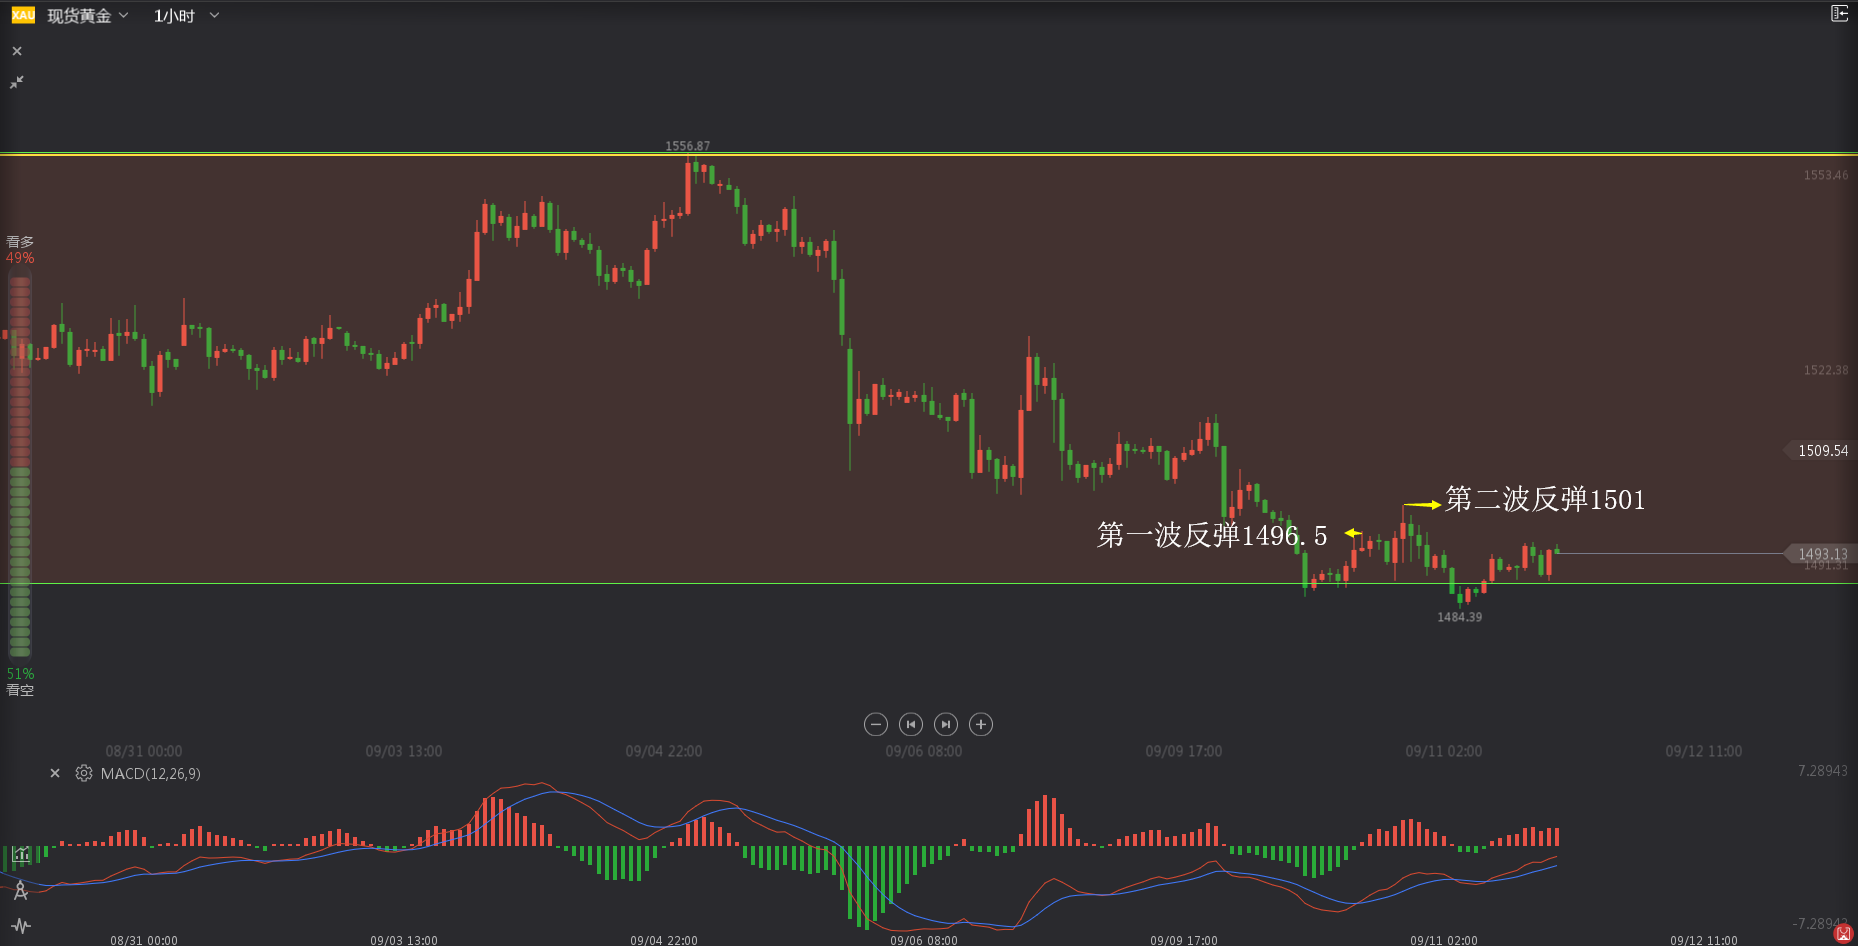The width and height of the screenshot is (1858, 946).
Task: Click the 看空 51% sentiment label
Action: tap(20, 682)
